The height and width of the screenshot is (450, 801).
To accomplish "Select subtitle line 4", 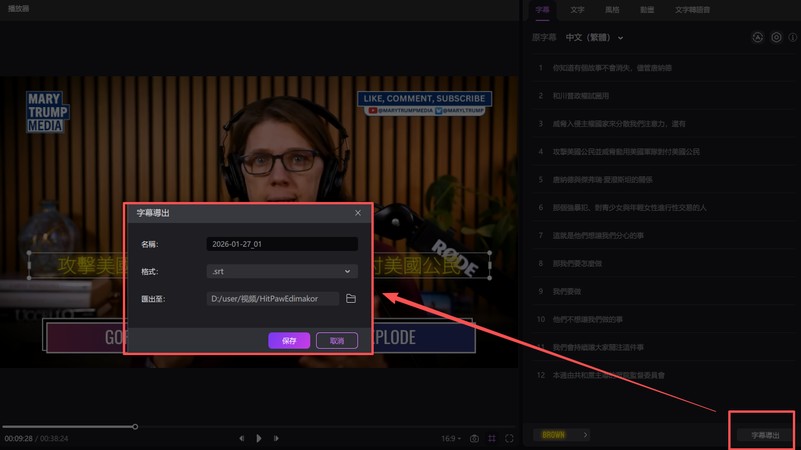I will (x=663, y=152).
